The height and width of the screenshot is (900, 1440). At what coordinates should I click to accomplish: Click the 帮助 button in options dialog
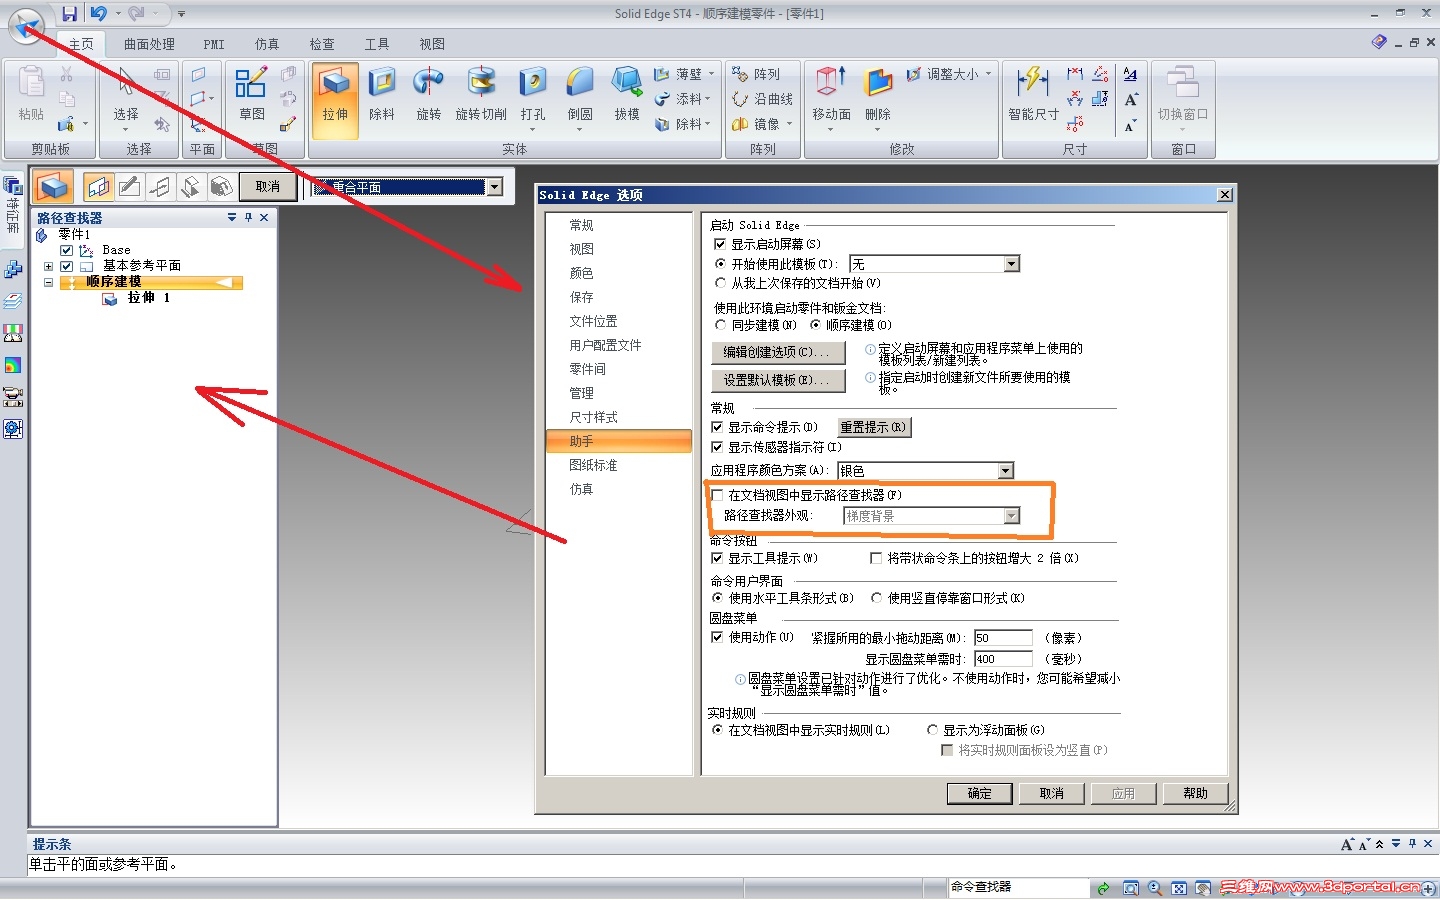click(1196, 793)
